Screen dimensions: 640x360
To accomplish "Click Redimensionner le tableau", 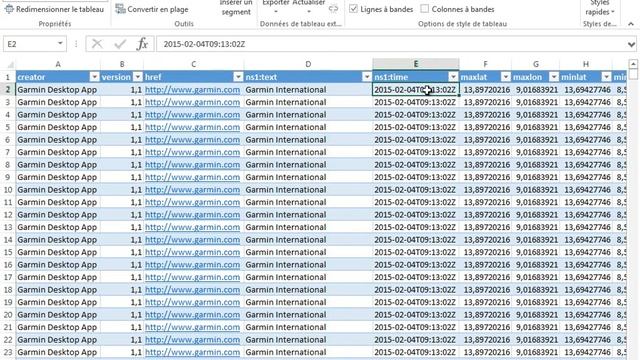I will tap(55, 9).
